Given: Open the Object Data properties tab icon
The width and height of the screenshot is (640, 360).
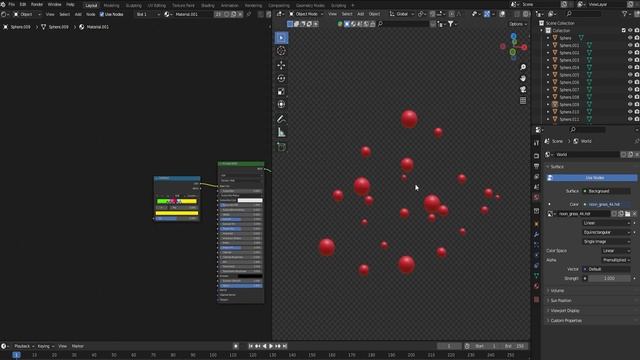Looking at the screenshot, I should pyautogui.click(x=536, y=276).
